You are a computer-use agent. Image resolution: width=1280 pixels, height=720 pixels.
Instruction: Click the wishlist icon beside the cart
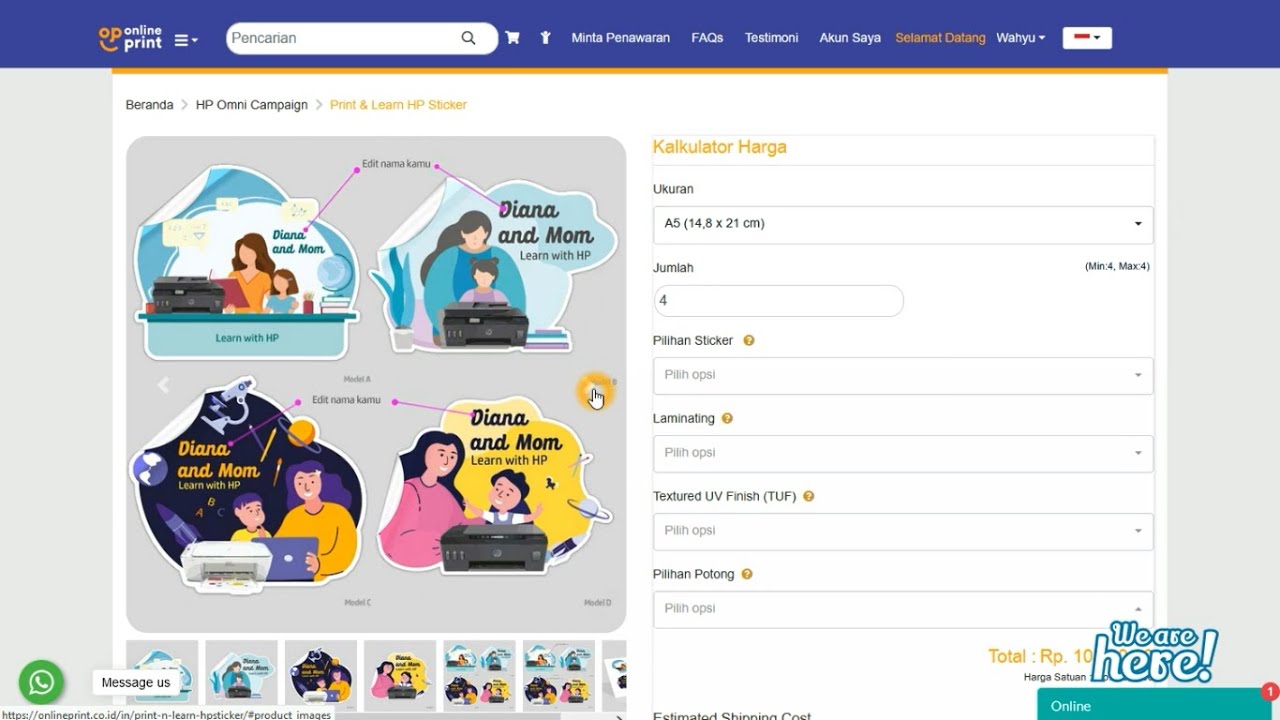545,38
